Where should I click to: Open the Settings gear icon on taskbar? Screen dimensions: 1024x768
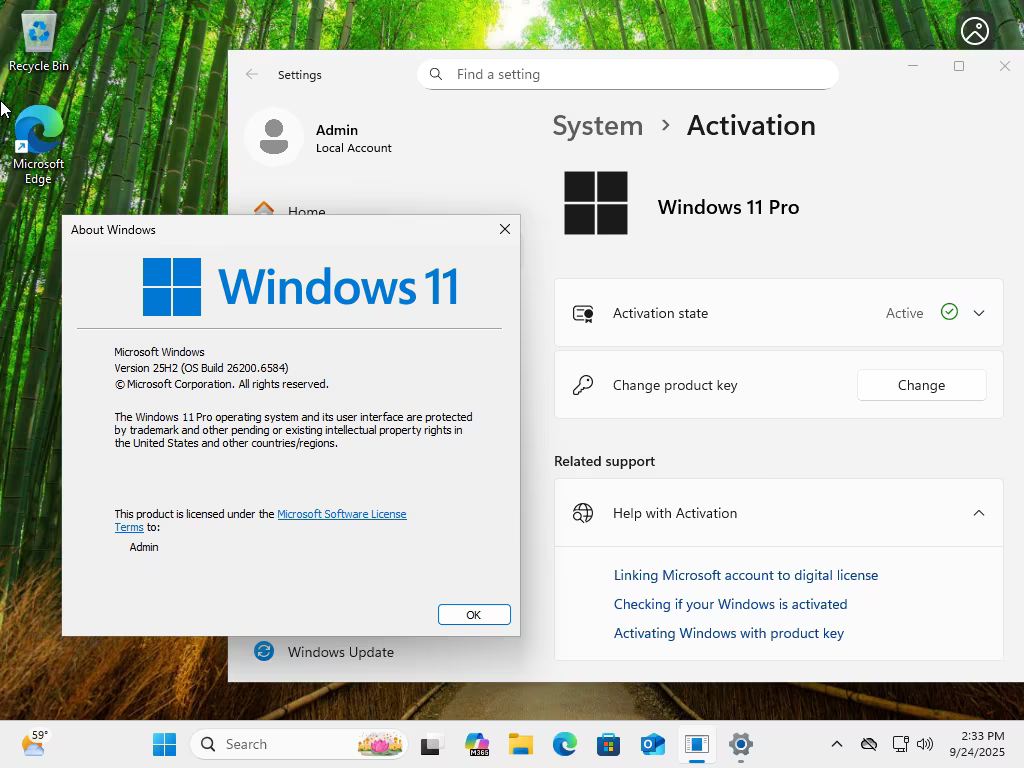pos(741,744)
